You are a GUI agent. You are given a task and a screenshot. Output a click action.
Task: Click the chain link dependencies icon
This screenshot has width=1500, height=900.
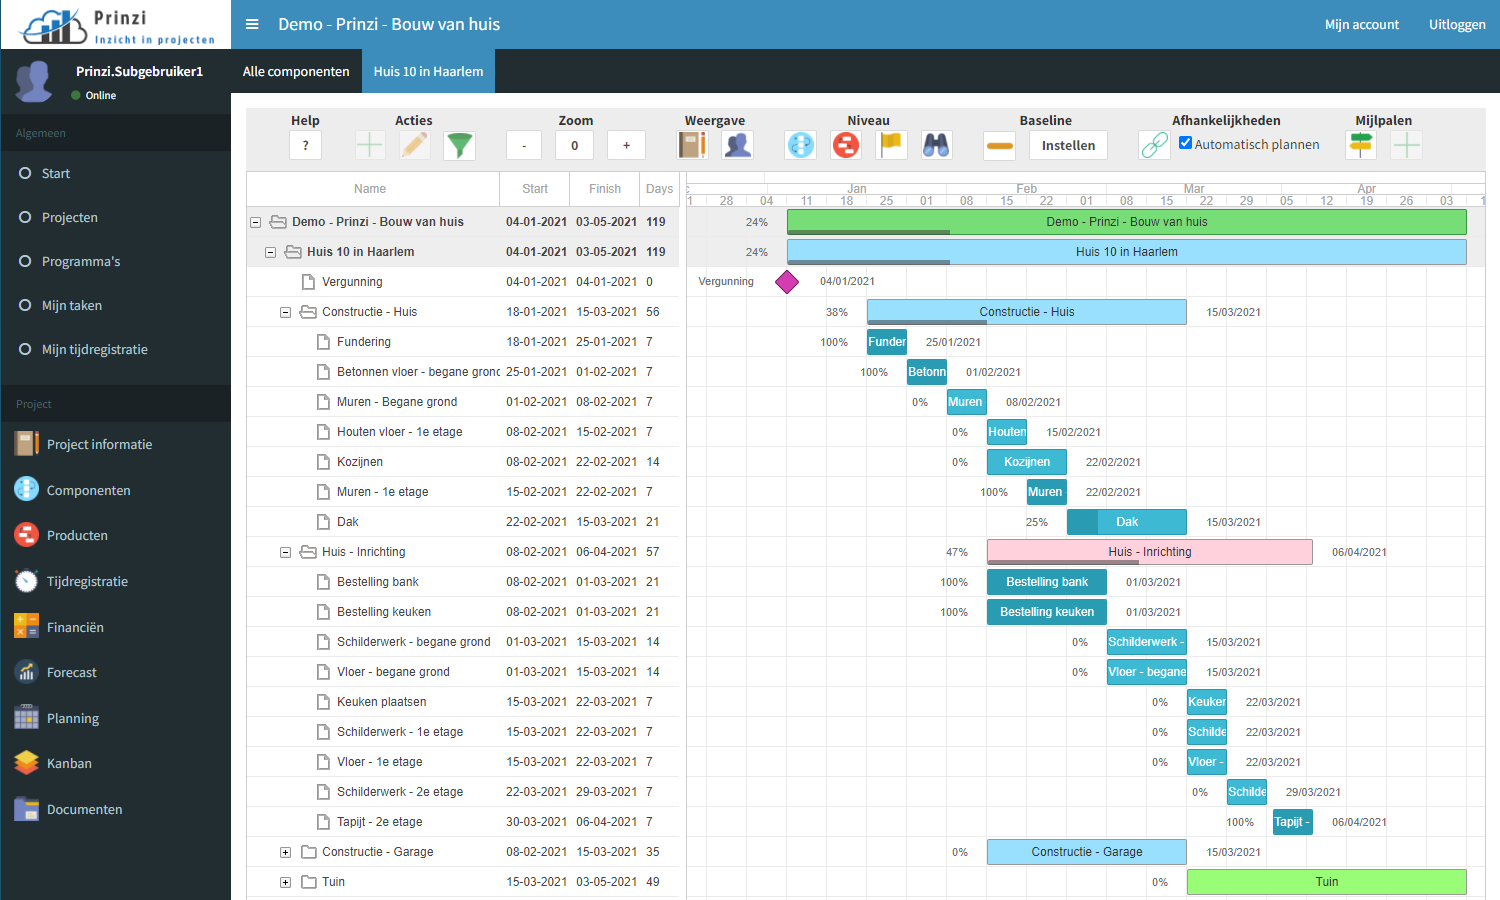tap(1154, 146)
